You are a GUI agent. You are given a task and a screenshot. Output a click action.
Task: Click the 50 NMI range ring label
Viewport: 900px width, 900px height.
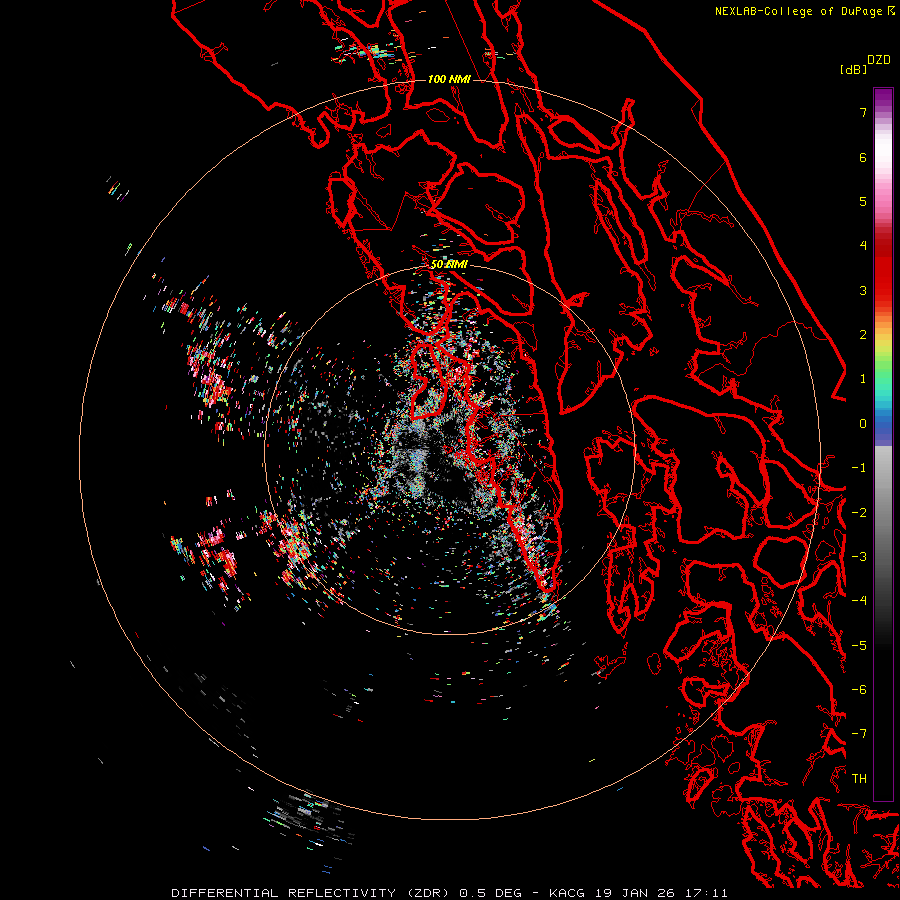(449, 265)
